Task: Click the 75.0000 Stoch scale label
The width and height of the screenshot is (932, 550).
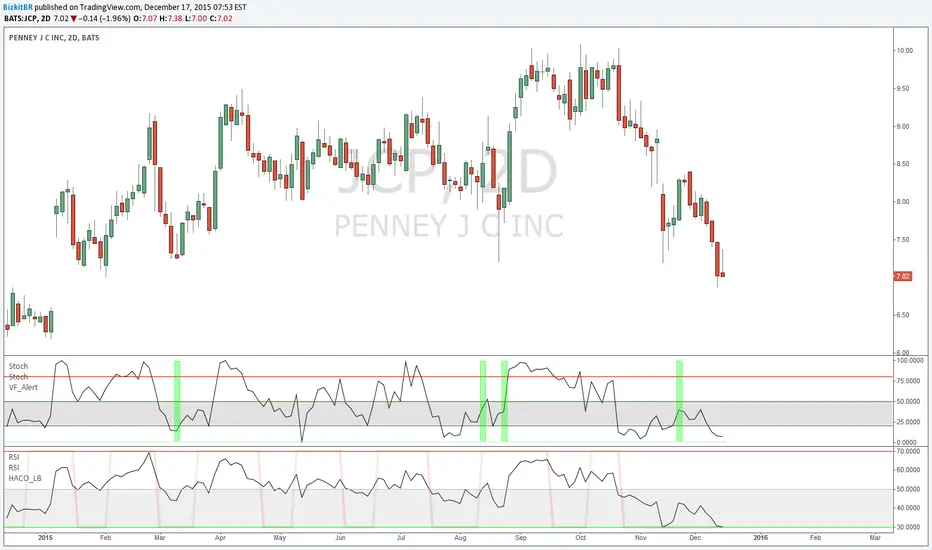Action: (910, 381)
